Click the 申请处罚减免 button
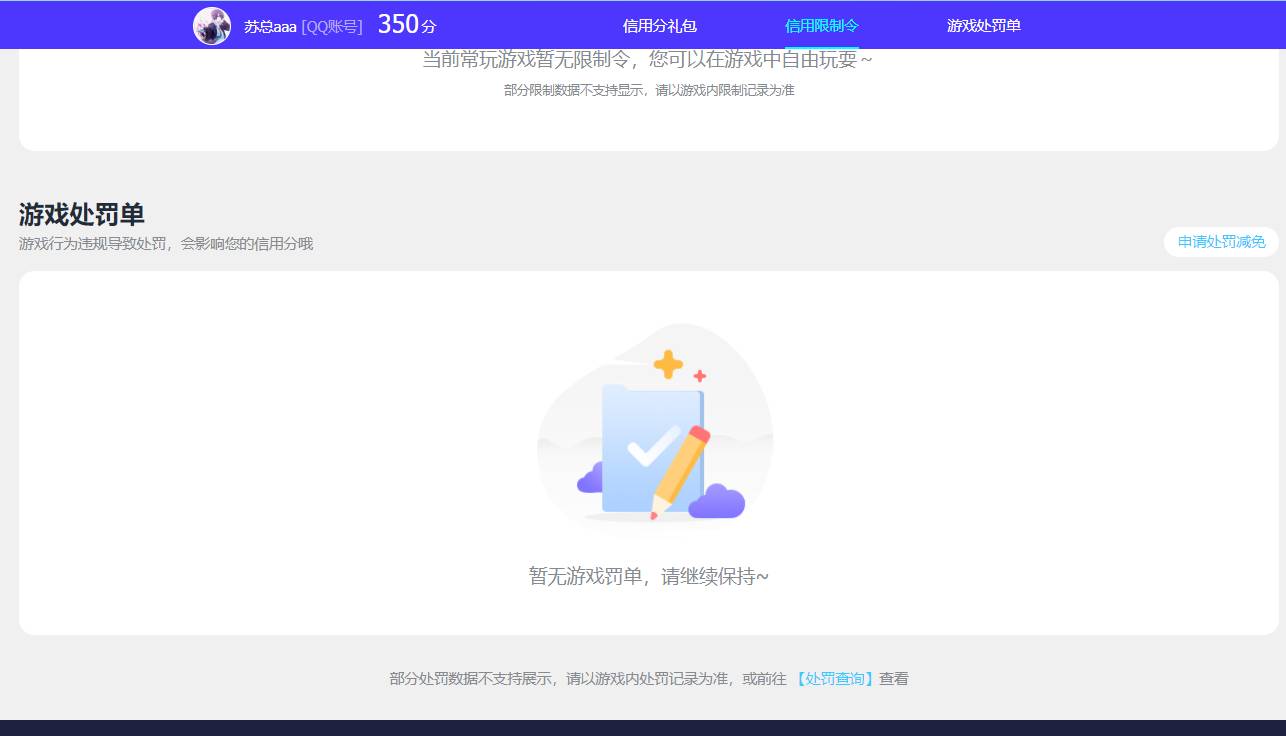This screenshot has width=1286, height=736. [x=1220, y=242]
